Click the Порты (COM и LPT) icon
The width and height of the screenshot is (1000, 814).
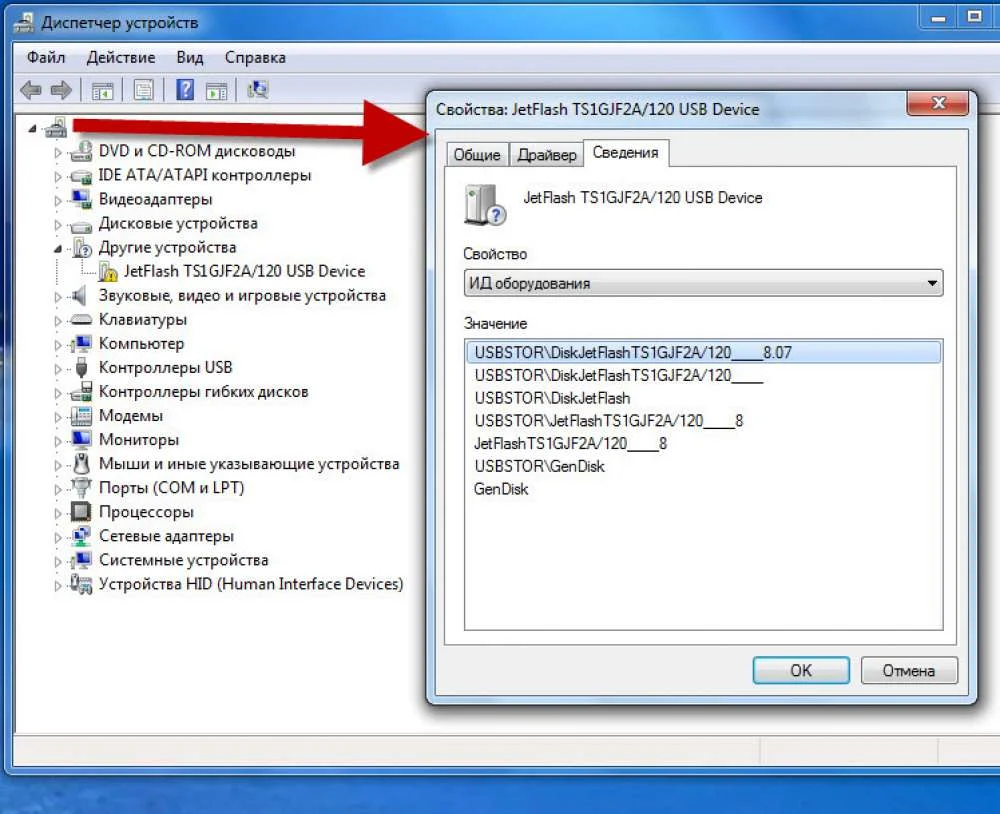[81, 488]
